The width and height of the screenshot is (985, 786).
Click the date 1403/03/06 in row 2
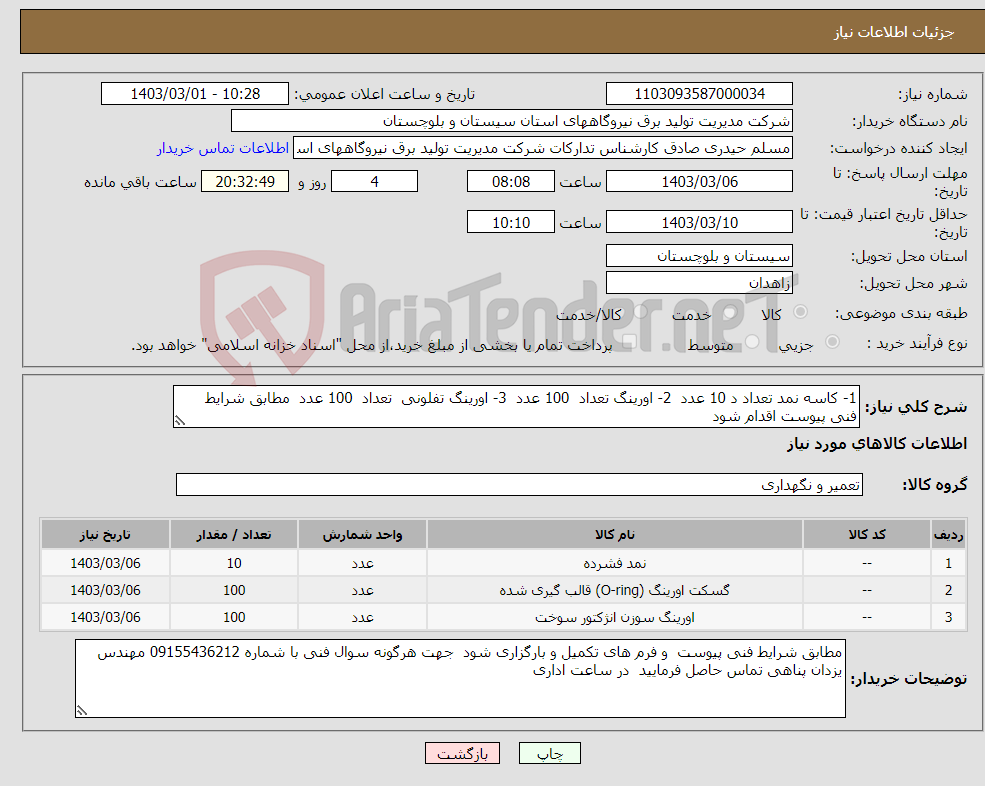[x=105, y=591]
